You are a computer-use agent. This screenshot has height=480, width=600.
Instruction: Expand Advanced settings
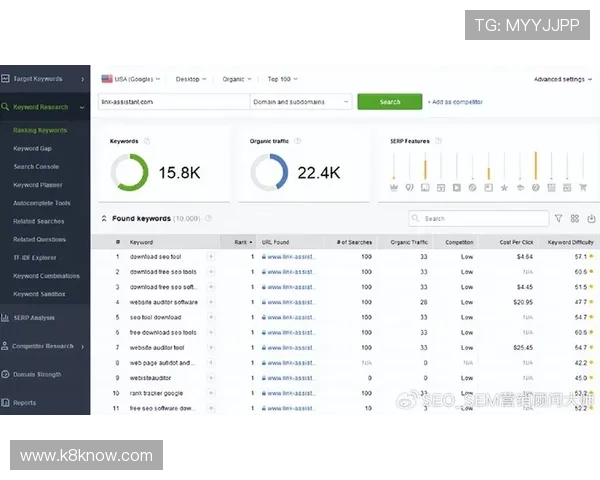562,79
